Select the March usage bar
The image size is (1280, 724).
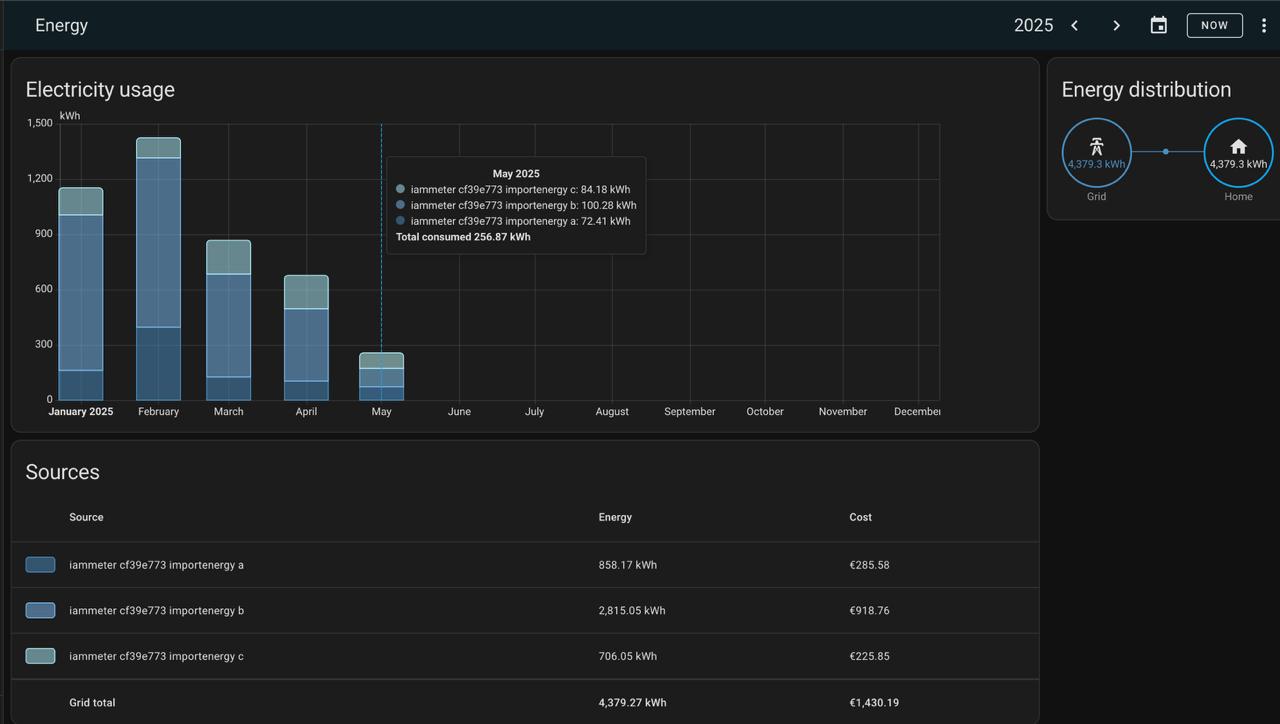point(228,320)
